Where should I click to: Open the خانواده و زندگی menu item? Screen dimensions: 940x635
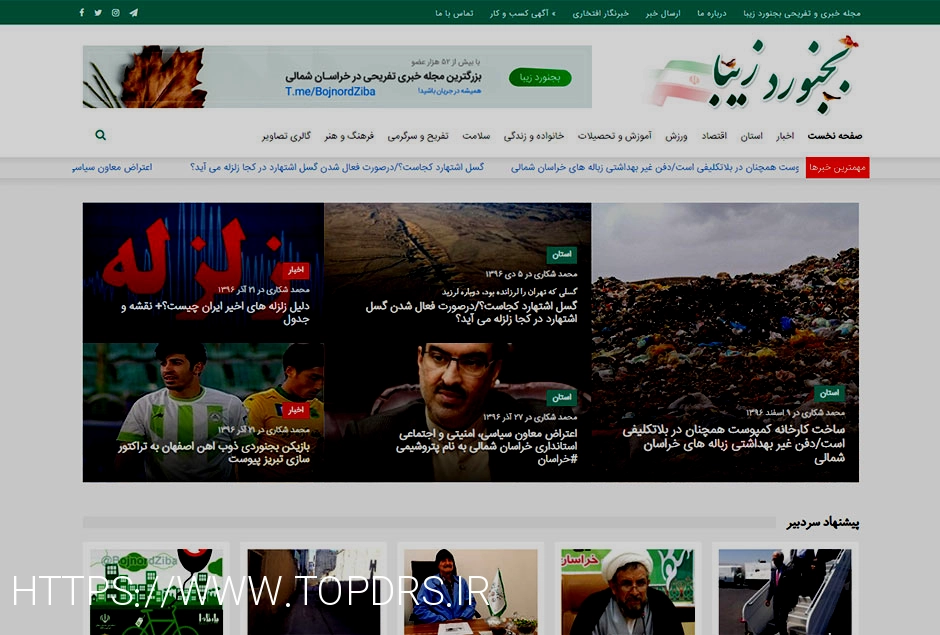click(534, 136)
